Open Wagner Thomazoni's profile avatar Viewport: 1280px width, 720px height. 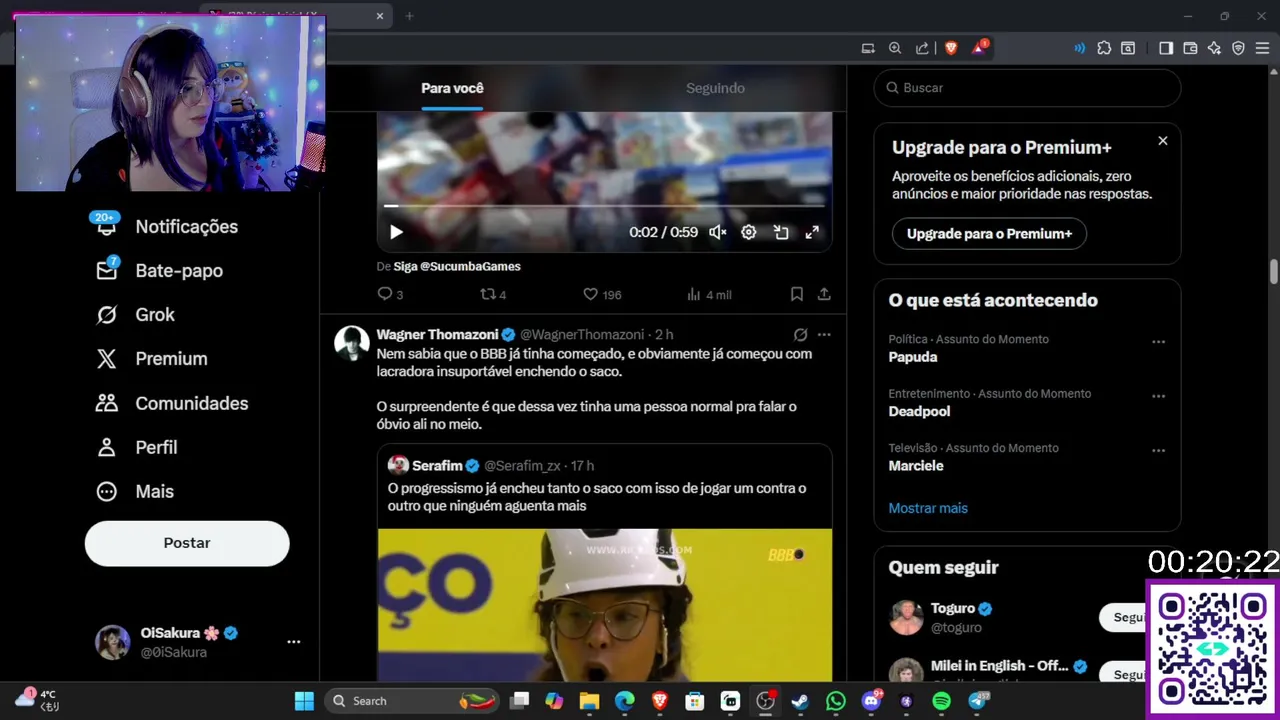(351, 342)
